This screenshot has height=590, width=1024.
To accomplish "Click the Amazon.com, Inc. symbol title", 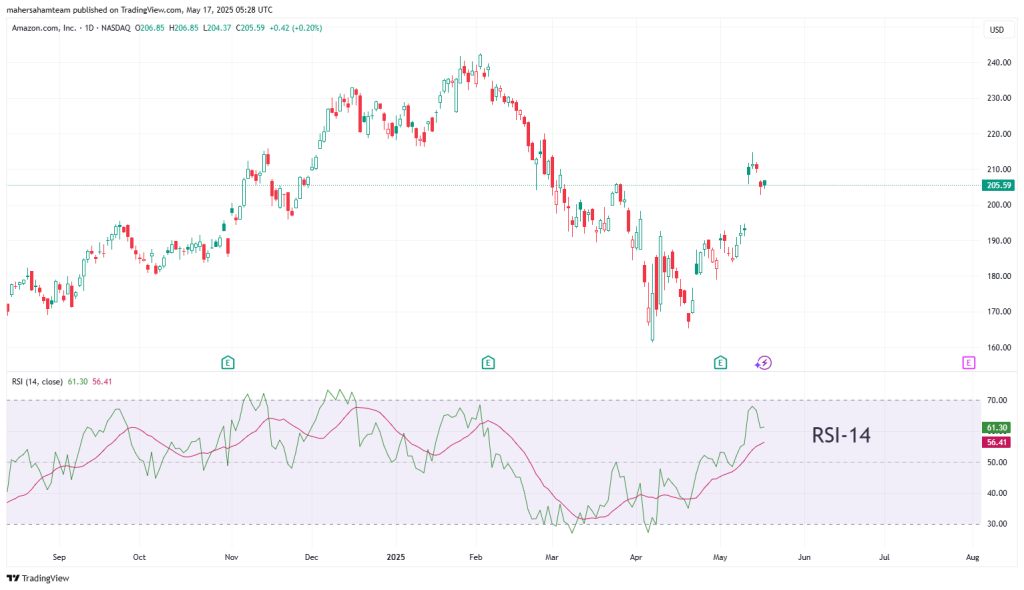I will (x=44, y=29).
